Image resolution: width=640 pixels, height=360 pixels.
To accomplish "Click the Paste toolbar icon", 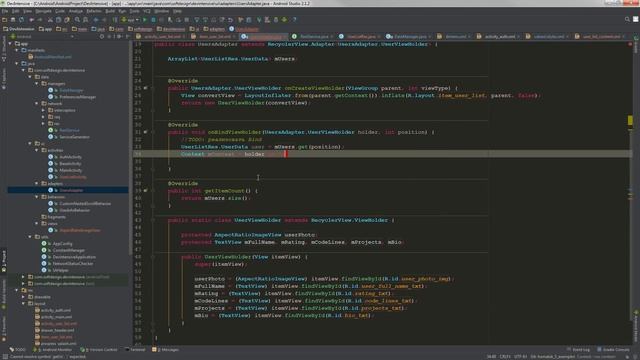I will 67,20.
